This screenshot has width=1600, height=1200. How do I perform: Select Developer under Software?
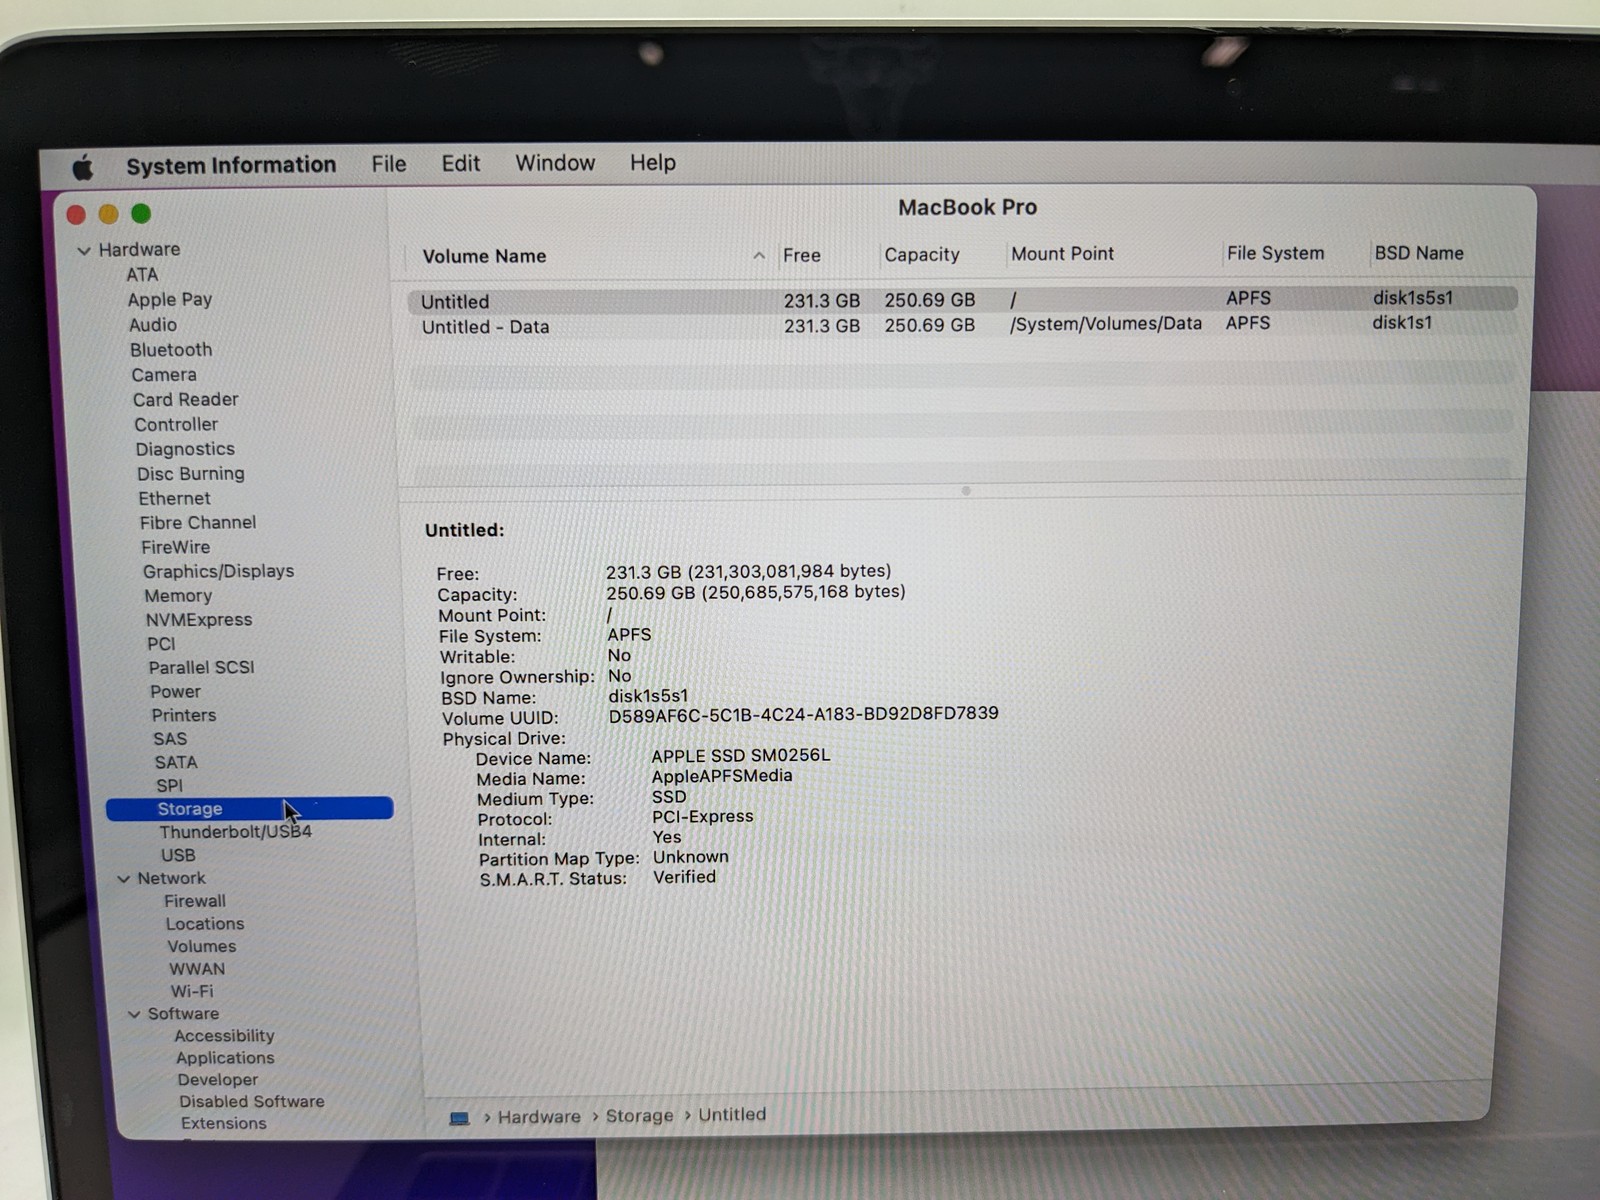tap(218, 1080)
